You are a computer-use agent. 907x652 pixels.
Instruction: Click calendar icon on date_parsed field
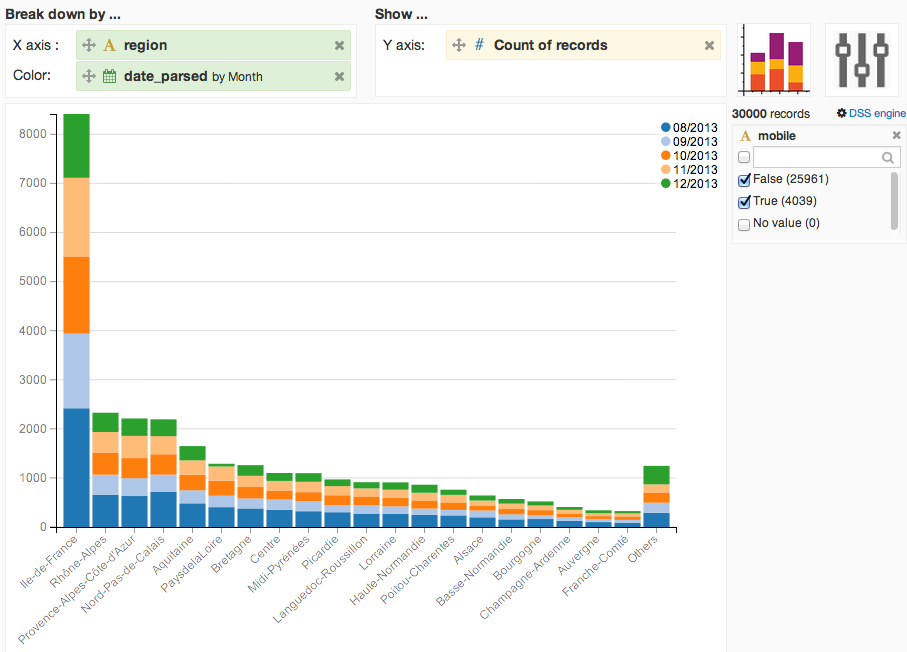point(109,76)
